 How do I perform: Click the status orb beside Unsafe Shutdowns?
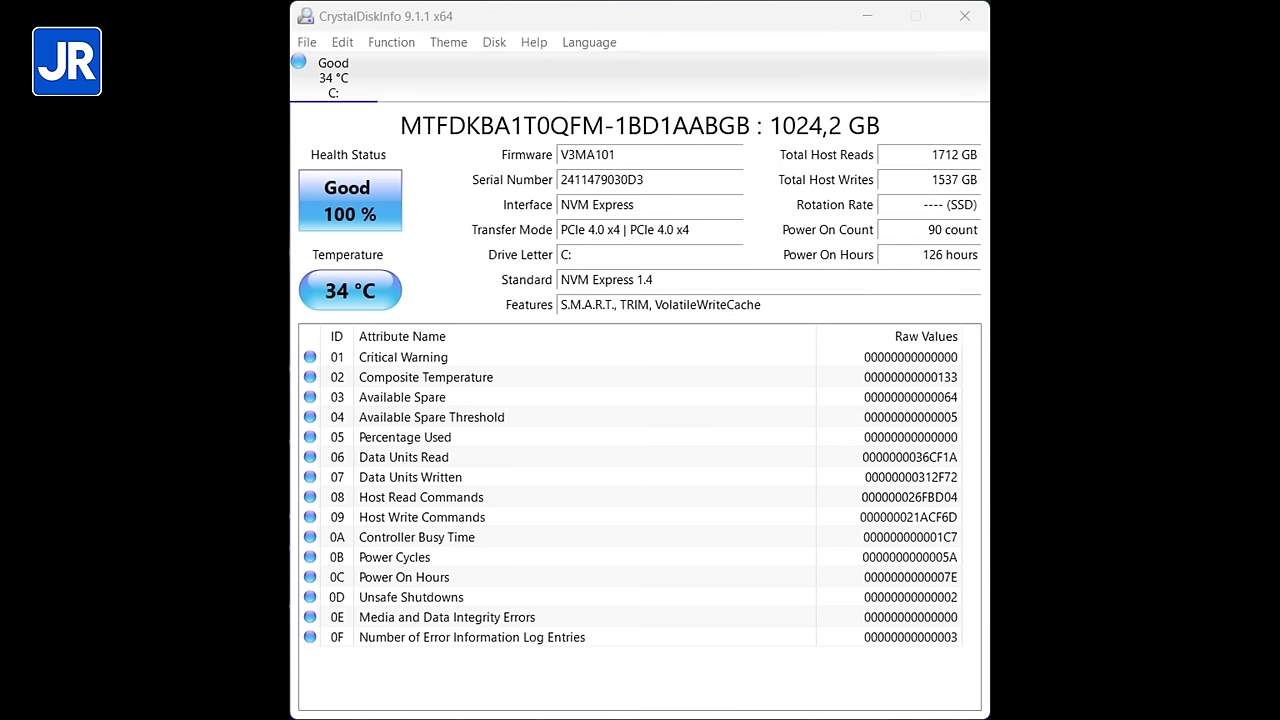tap(310, 597)
